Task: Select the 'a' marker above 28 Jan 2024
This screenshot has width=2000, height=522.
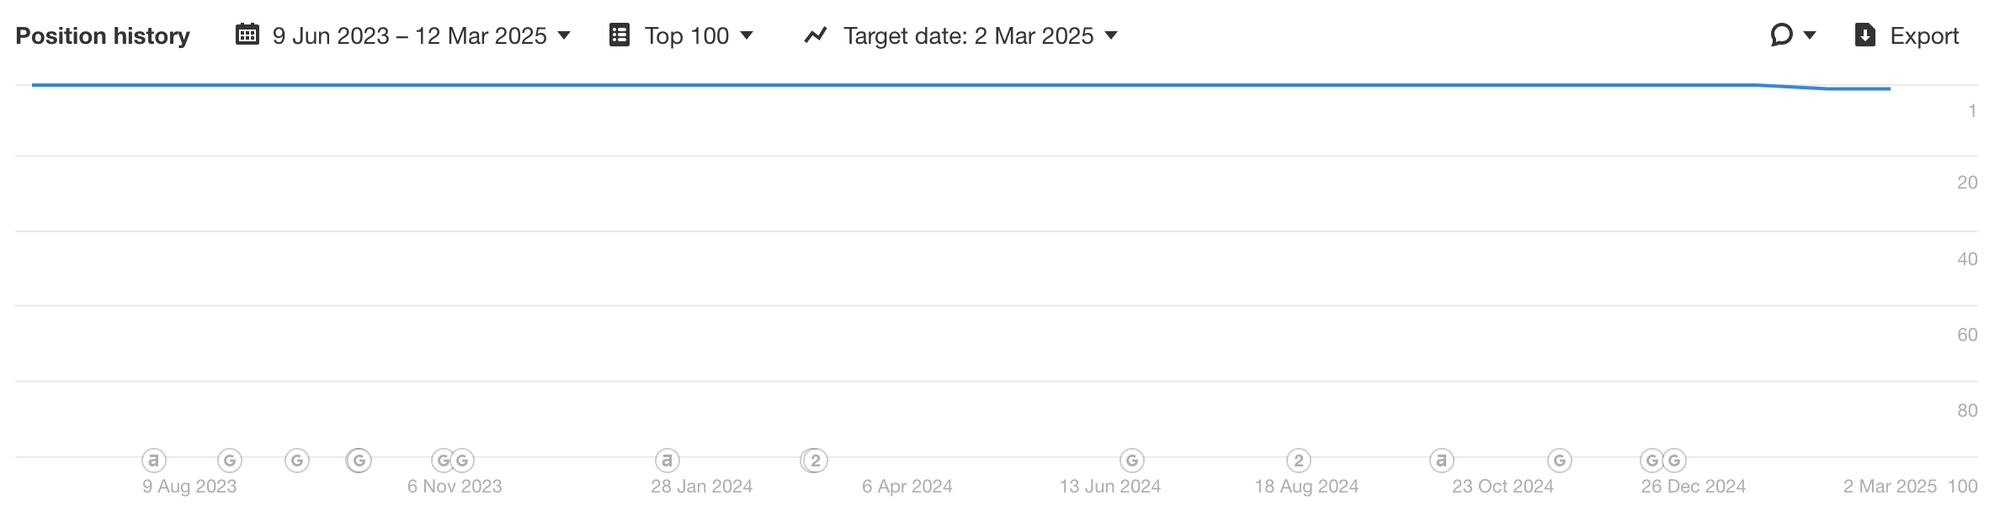Action: [667, 460]
